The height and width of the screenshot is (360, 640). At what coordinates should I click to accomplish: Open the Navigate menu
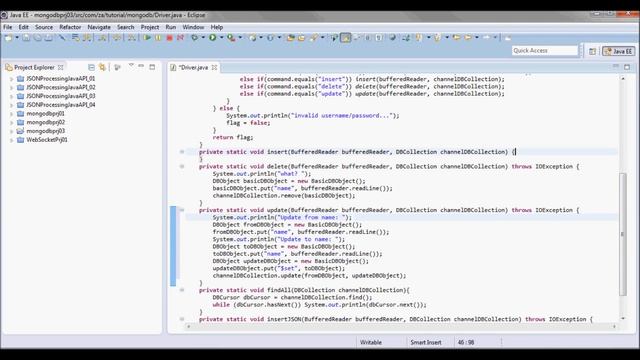pos(99,27)
